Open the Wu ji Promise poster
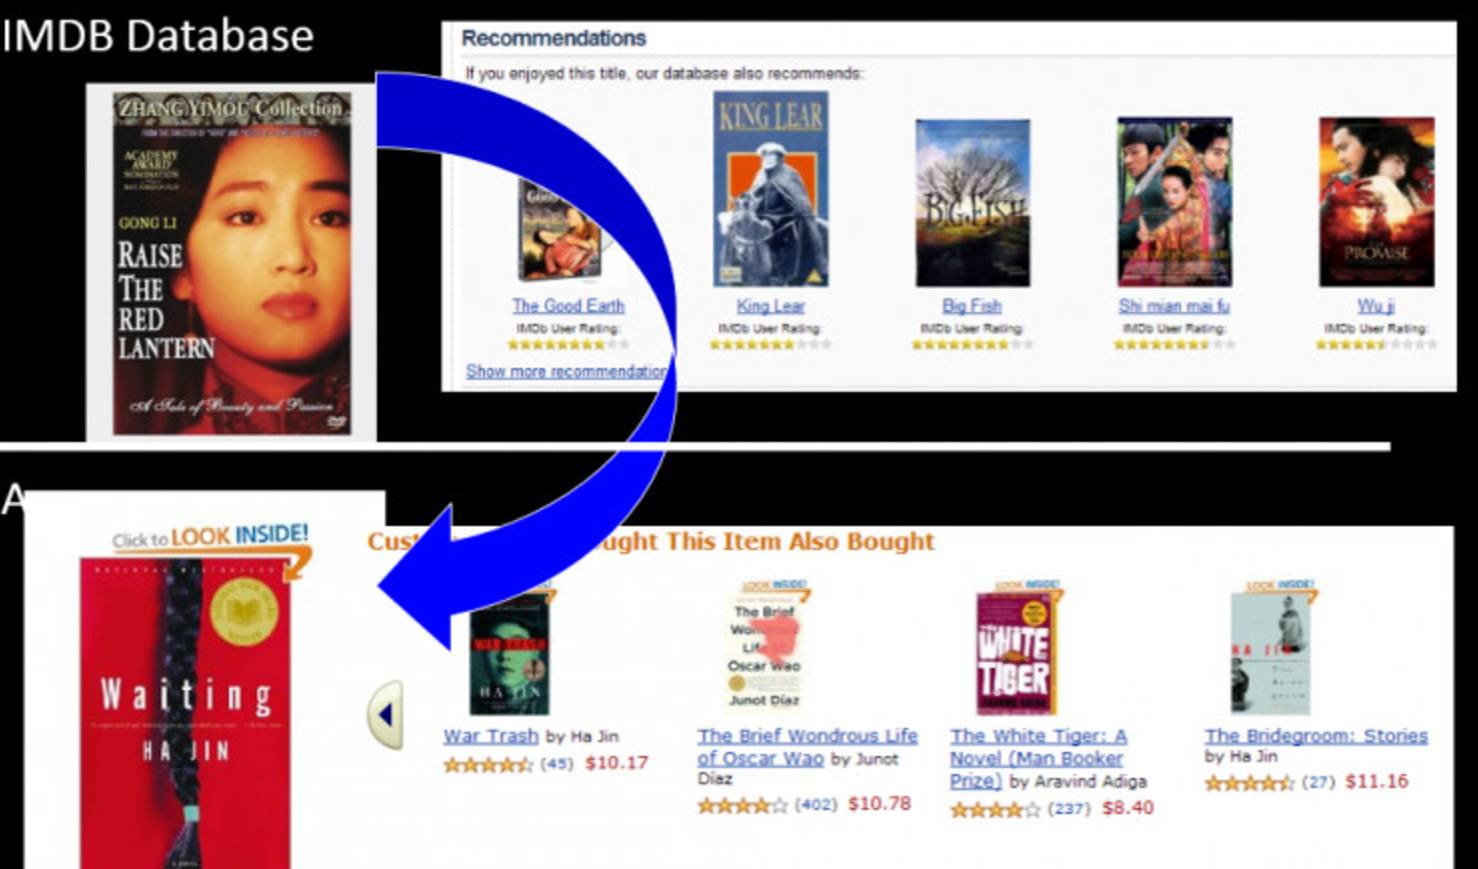 (x=1376, y=202)
